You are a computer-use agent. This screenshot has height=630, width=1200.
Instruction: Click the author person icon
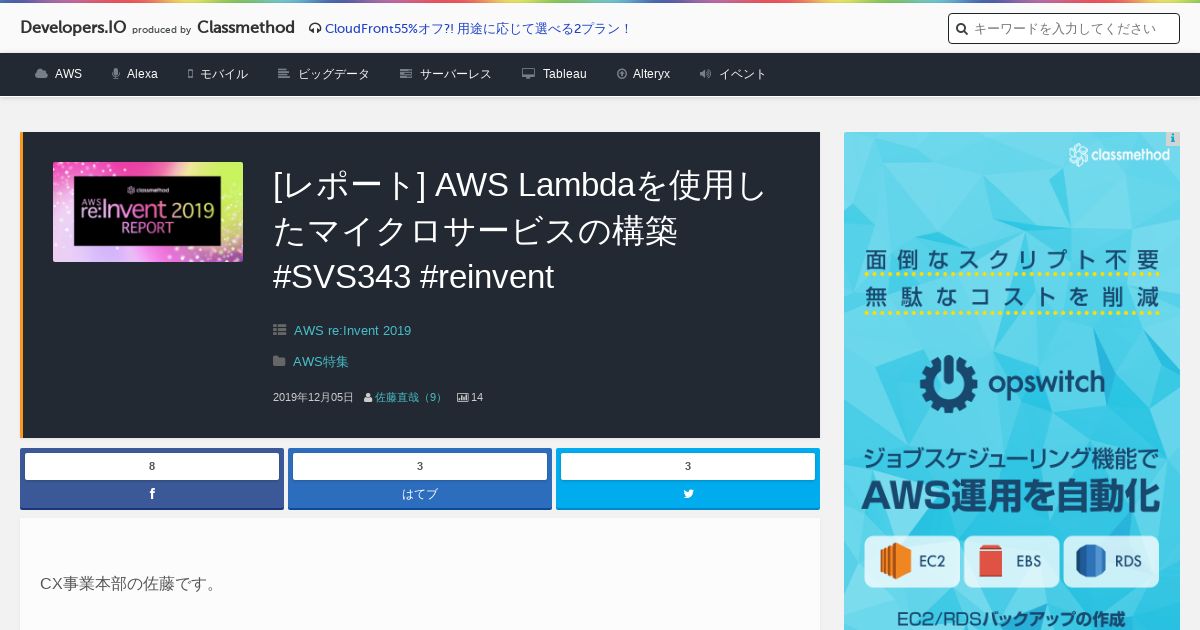click(368, 397)
